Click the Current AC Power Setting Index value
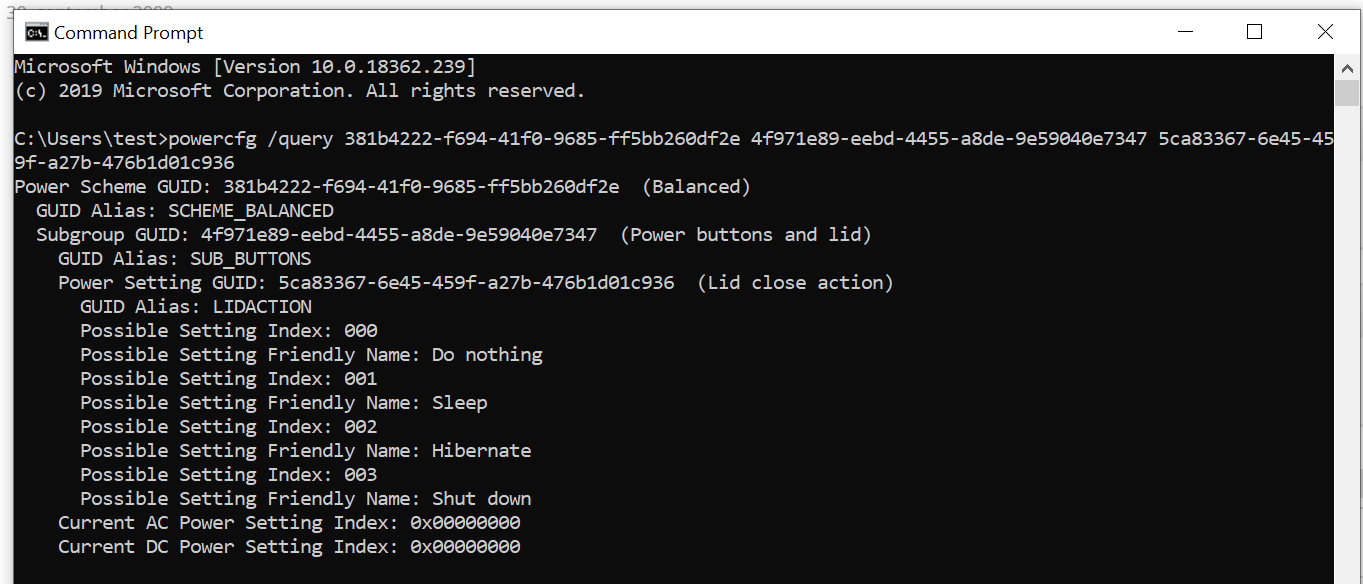Image resolution: width=1363 pixels, height=584 pixels. coord(465,523)
